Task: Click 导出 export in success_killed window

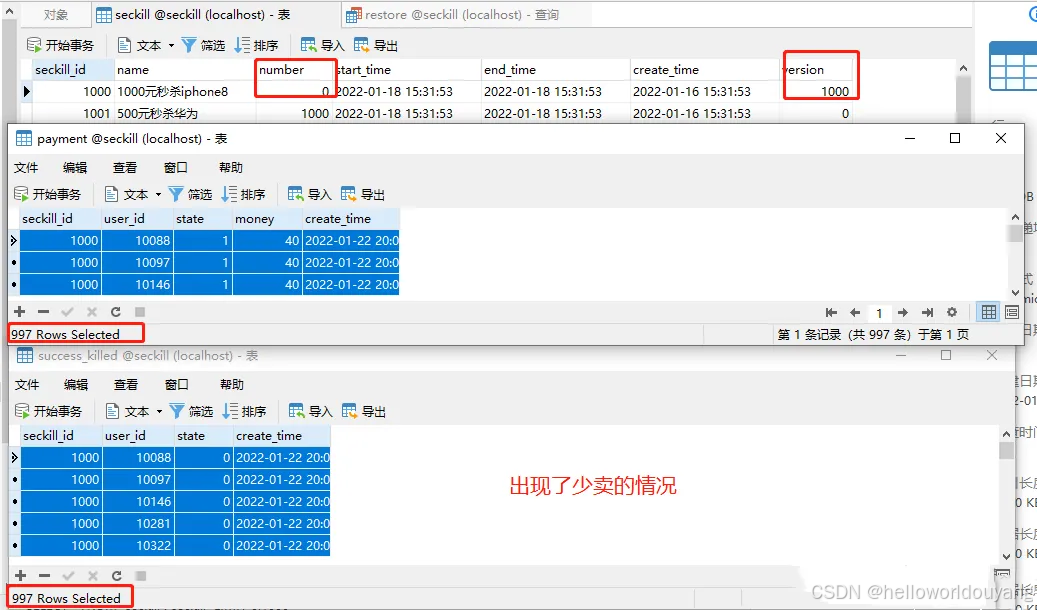Action: 364,411
